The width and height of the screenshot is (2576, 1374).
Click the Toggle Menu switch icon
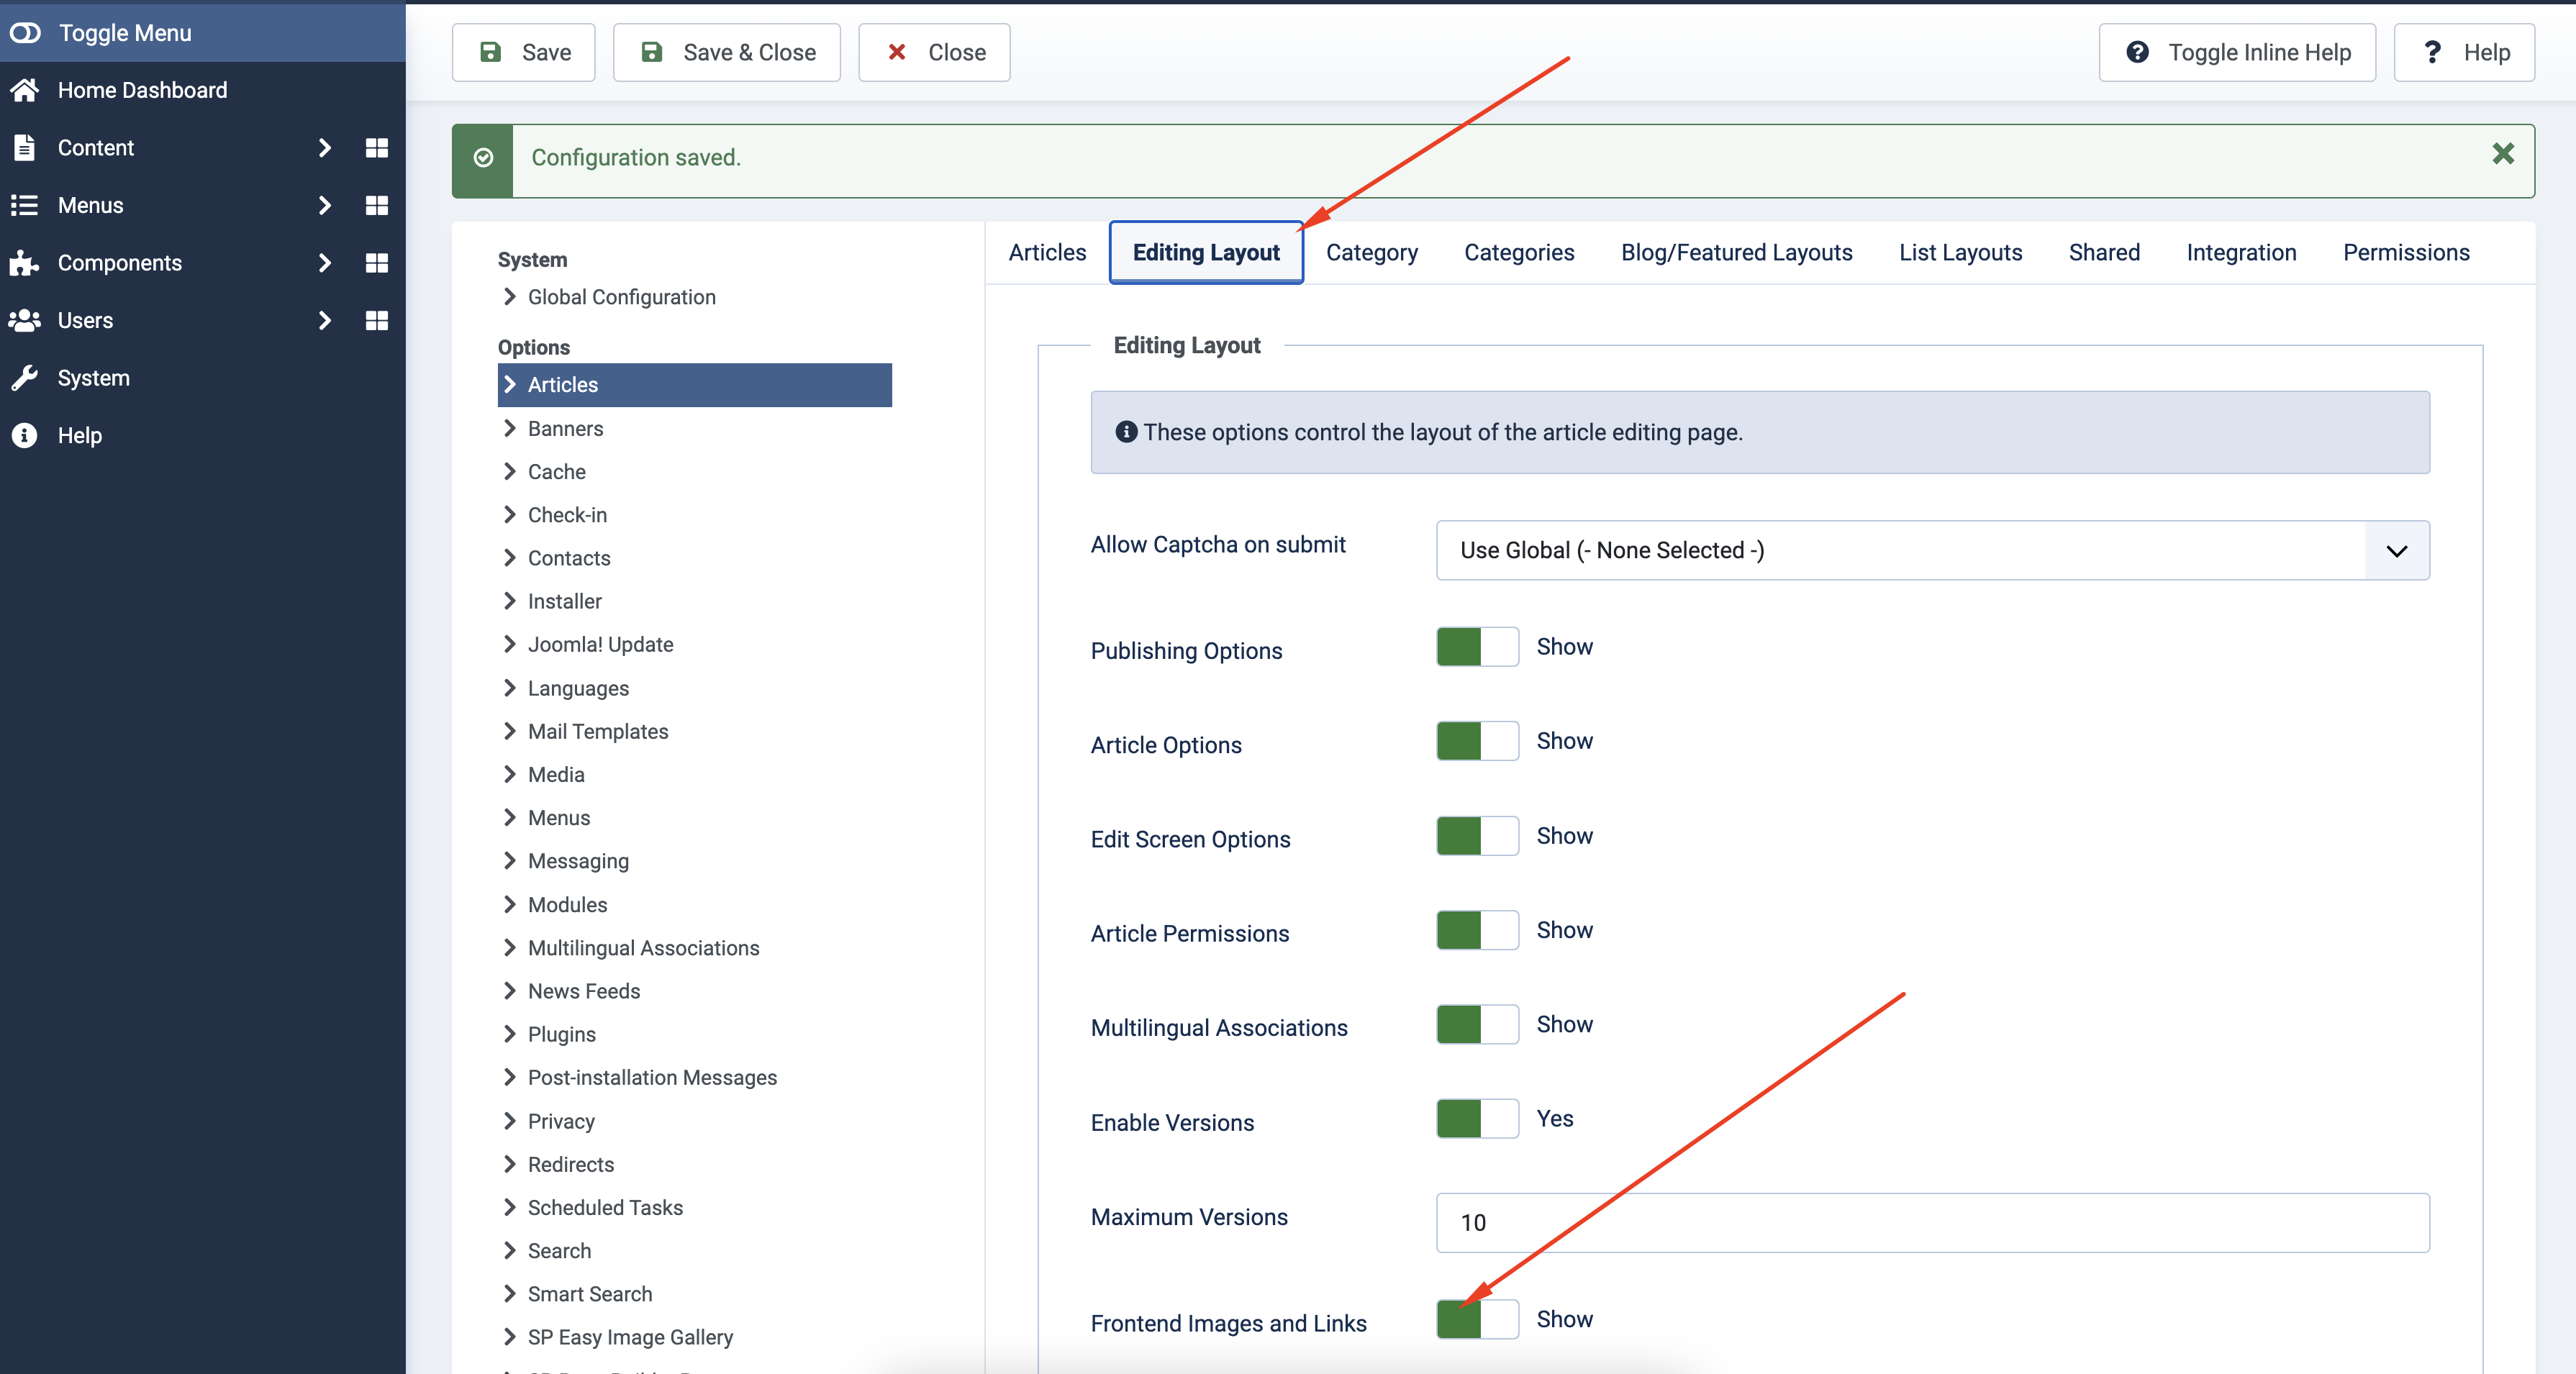25,33
